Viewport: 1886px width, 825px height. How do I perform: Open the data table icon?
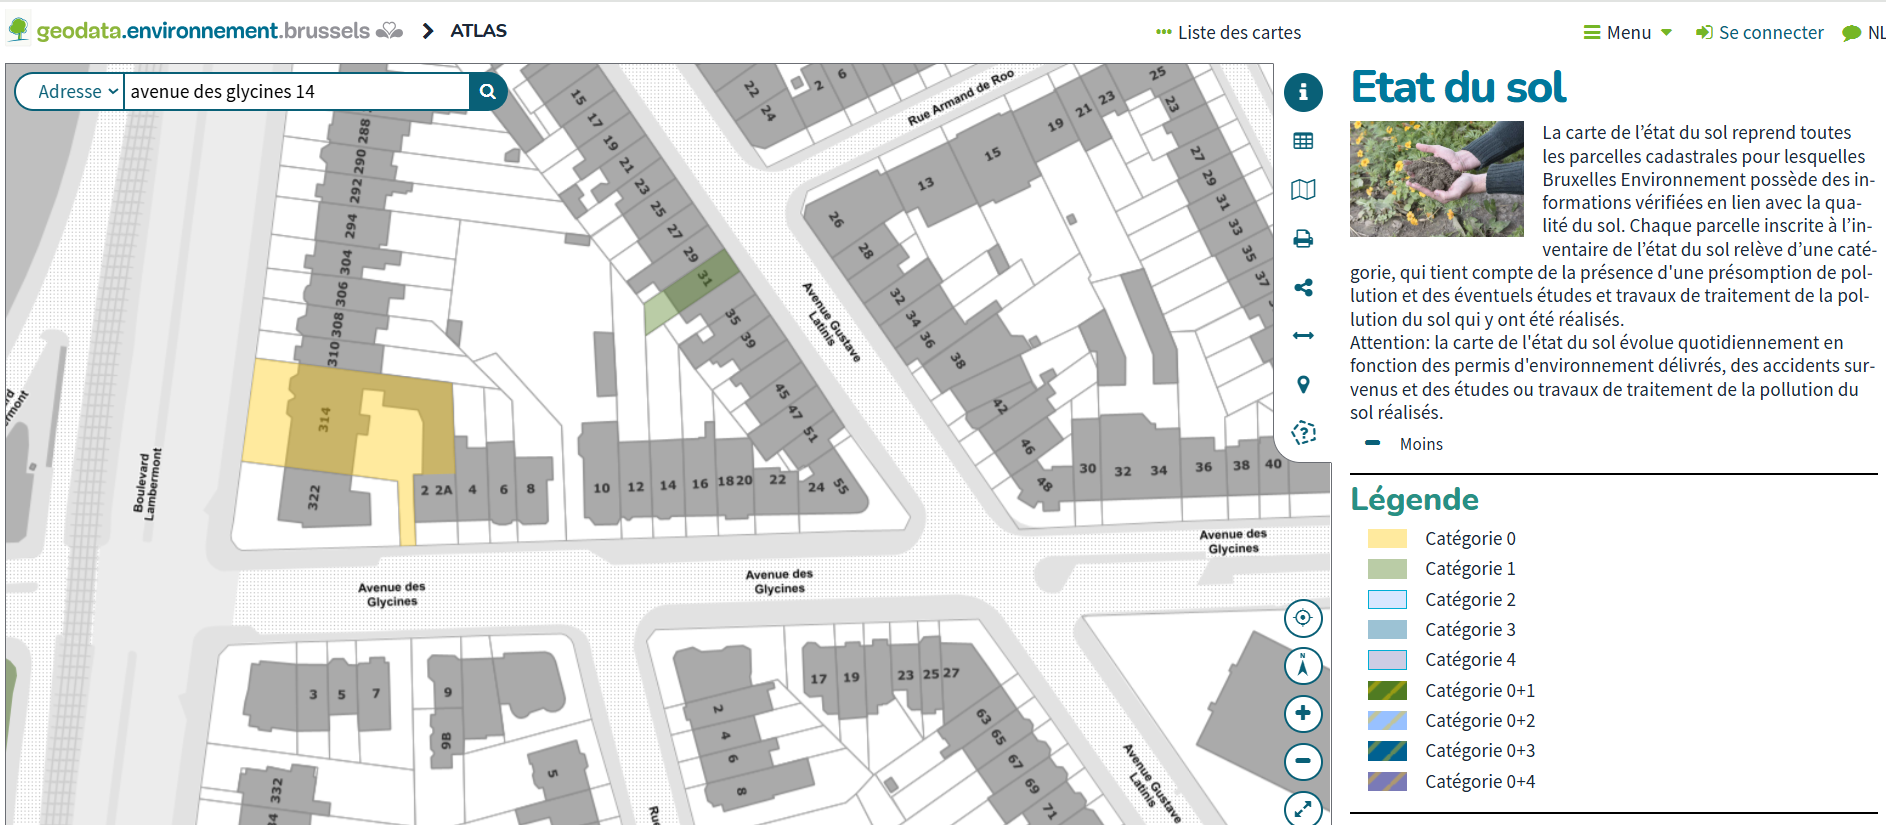coord(1303,141)
